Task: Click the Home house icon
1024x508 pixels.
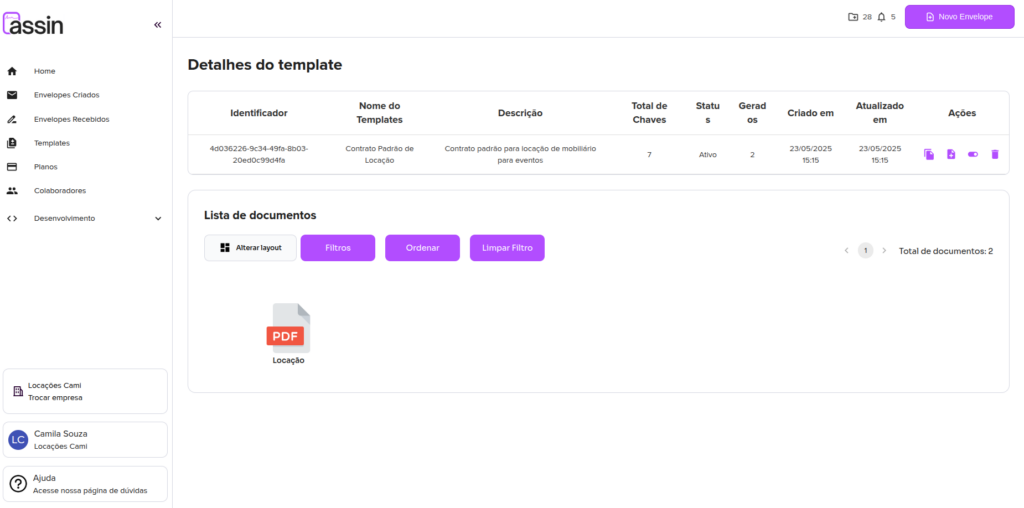Action: point(12,71)
